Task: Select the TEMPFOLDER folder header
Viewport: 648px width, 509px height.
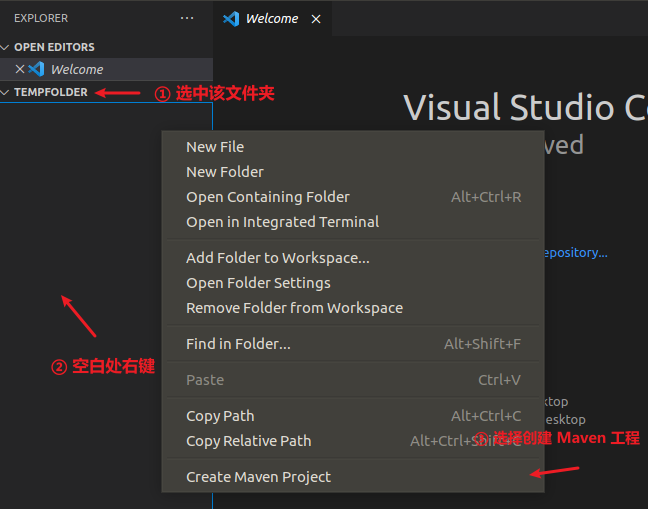Action: (x=107, y=92)
